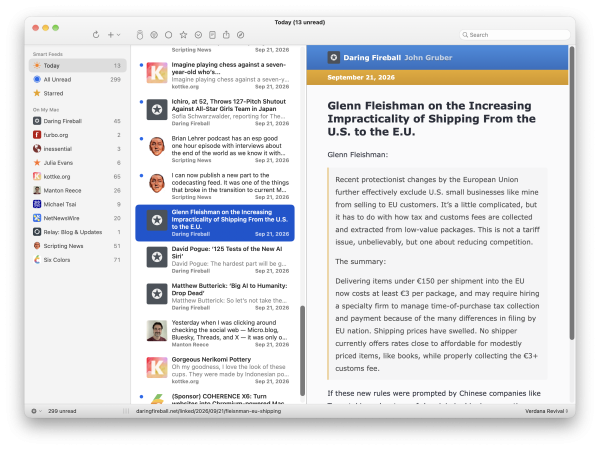The height and width of the screenshot is (450, 600).
Task: Select the Starred smart feed
Action: pyautogui.click(x=78, y=93)
